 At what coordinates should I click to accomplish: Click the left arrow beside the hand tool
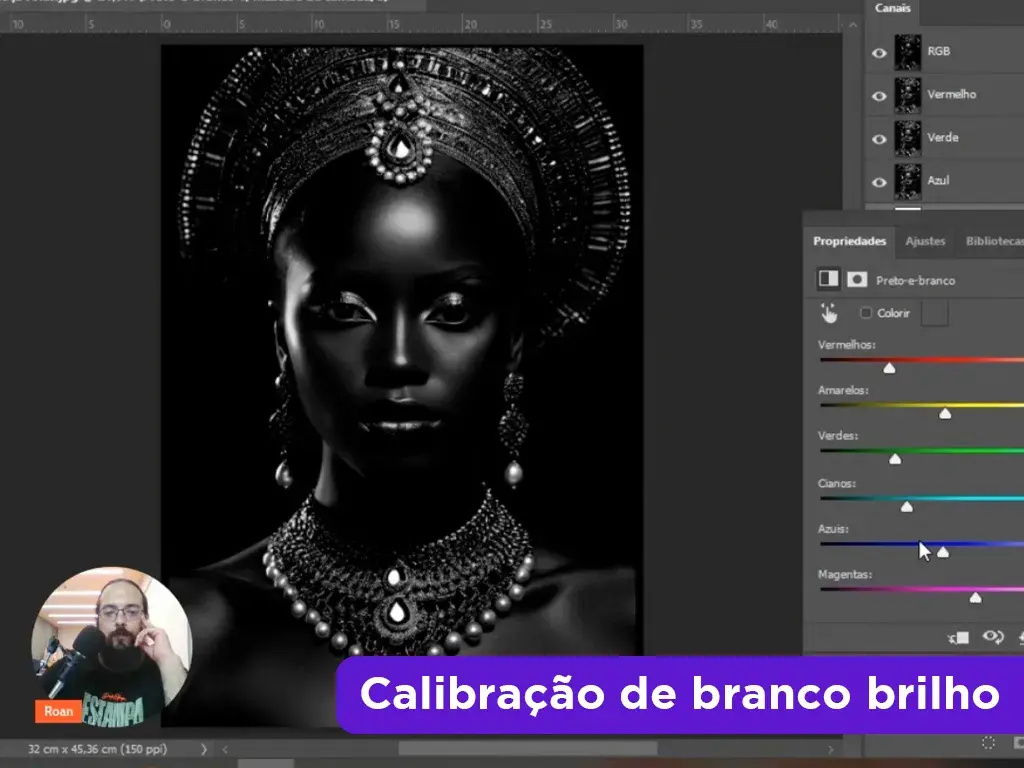824,304
